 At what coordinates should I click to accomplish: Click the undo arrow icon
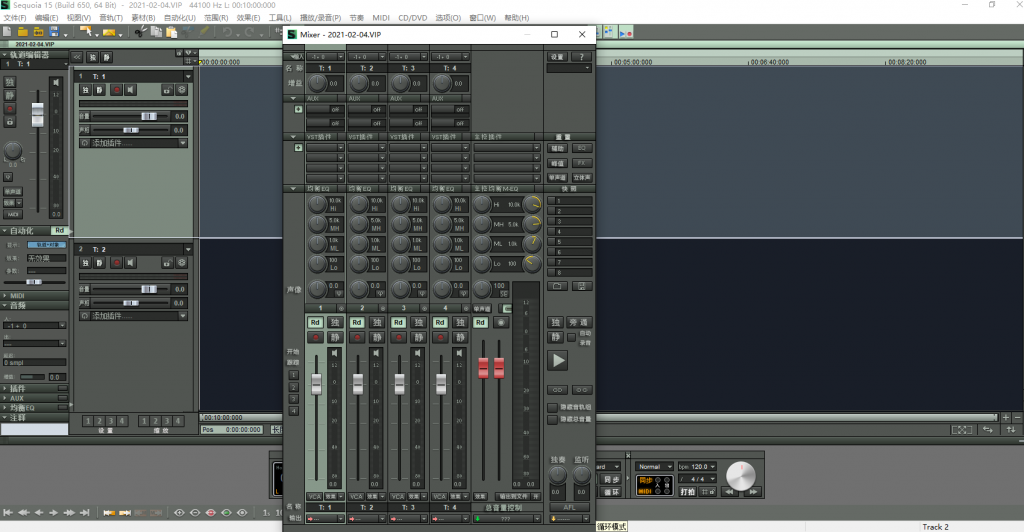pyautogui.click(x=227, y=31)
